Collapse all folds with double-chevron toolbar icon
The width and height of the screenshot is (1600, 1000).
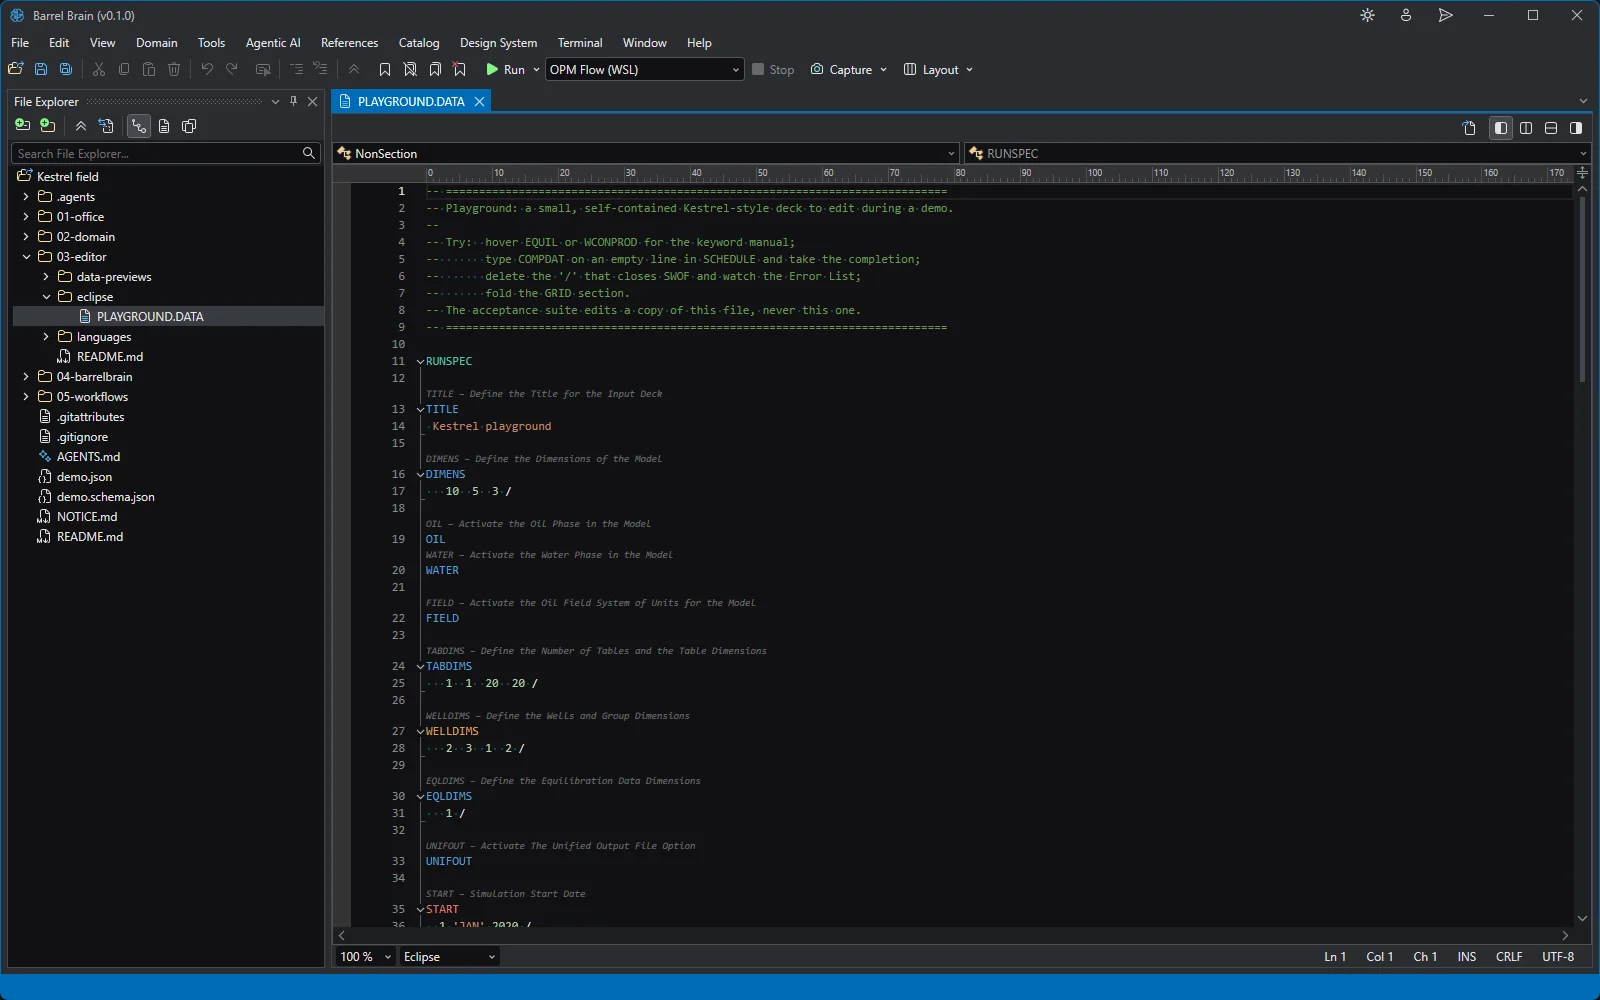[x=354, y=69]
